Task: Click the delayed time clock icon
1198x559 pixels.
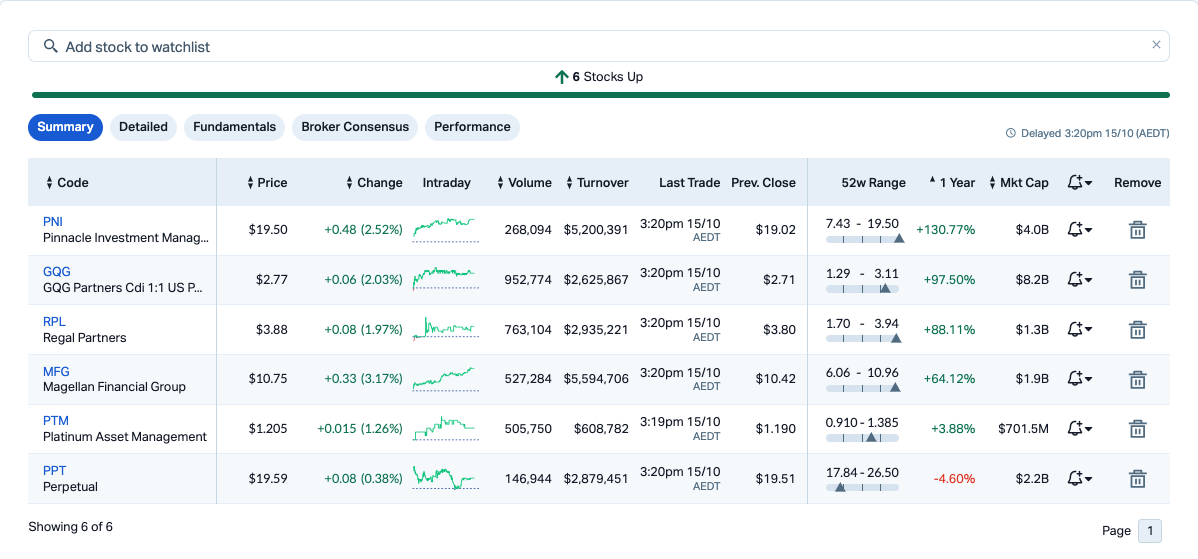Action: pos(1010,133)
